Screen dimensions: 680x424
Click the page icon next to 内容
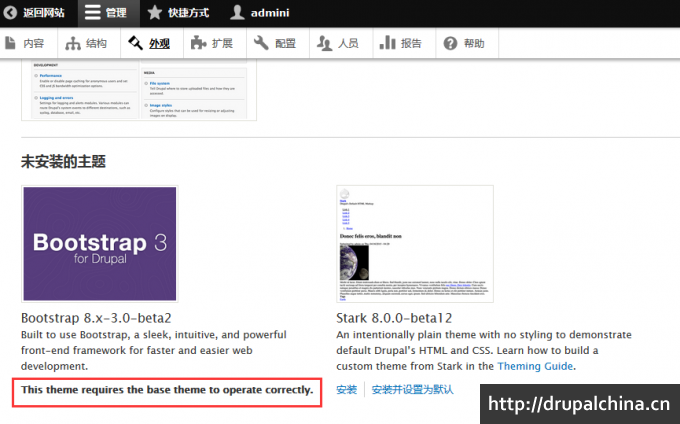click(10, 43)
